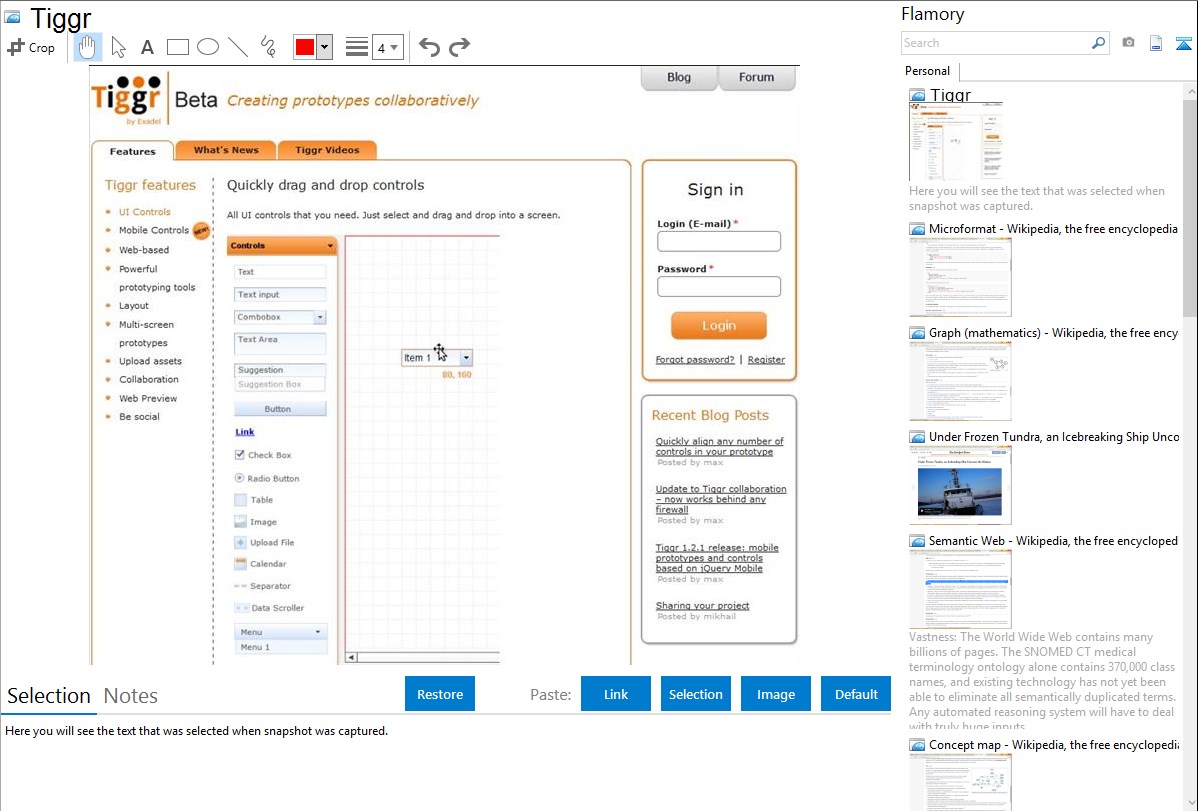Screen dimensions: 1198x811
Task: Open the annotation color dropdown arrow
Action: (x=324, y=47)
